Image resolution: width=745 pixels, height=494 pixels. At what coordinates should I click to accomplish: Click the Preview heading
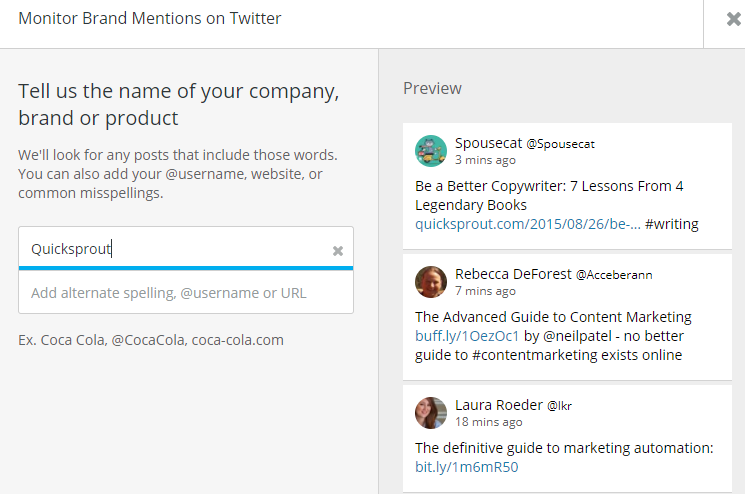click(x=432, y=88)
